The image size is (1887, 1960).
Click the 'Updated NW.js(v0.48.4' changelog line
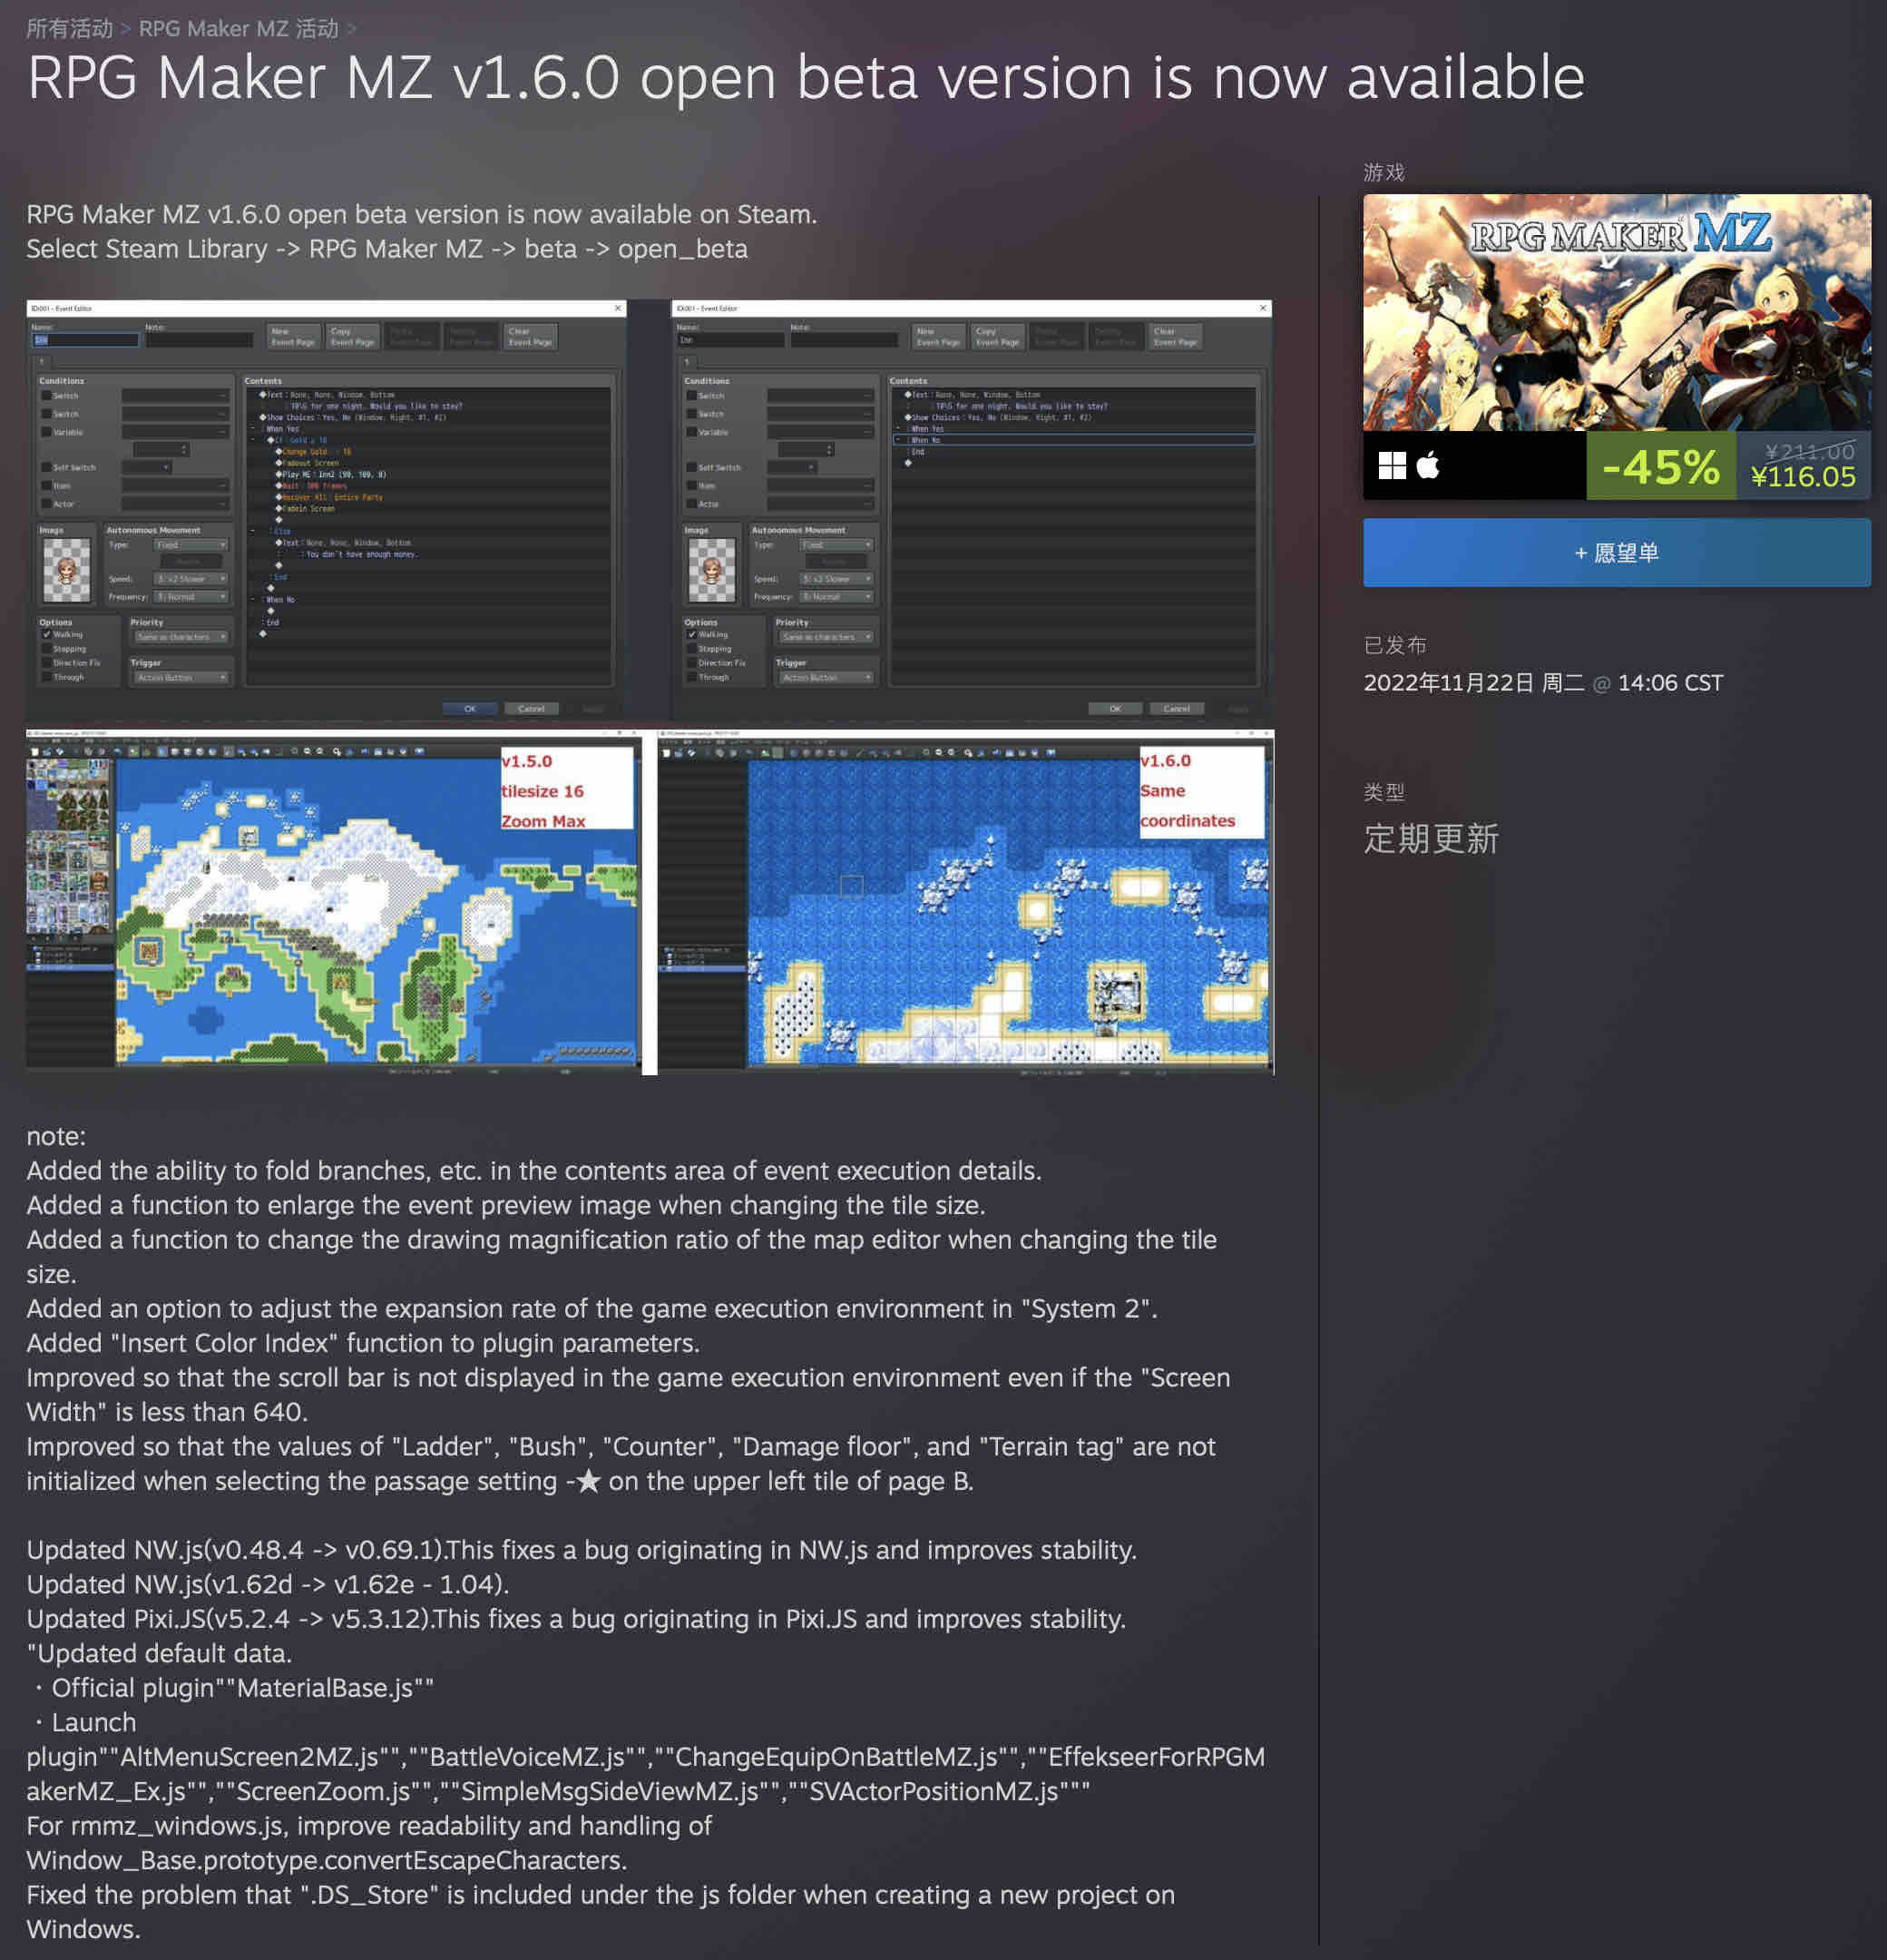point(581,1550)
